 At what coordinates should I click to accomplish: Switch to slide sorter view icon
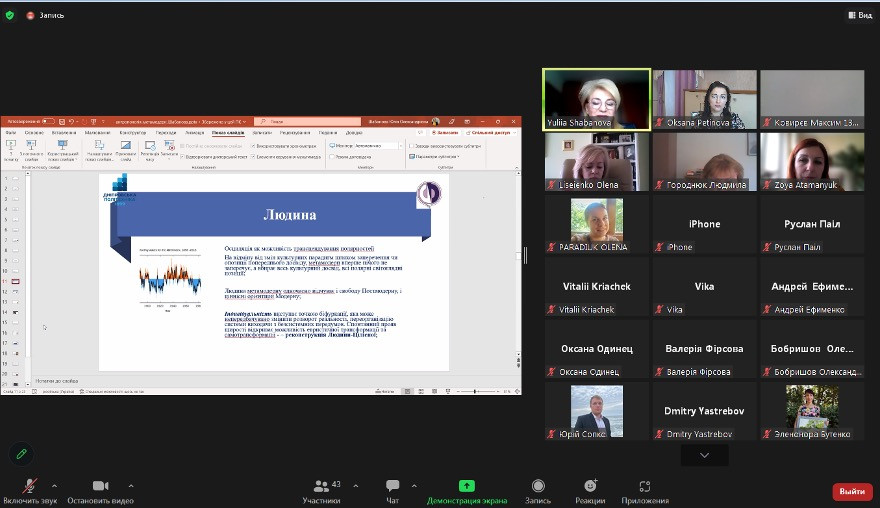421,391
